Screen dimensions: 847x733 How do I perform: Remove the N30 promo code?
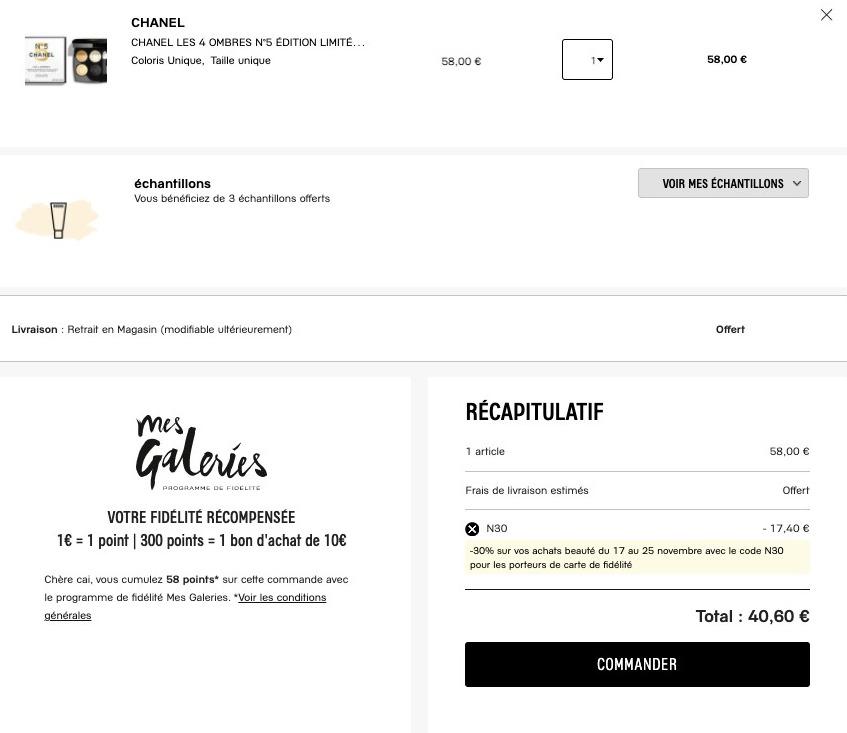pos(472,529)
